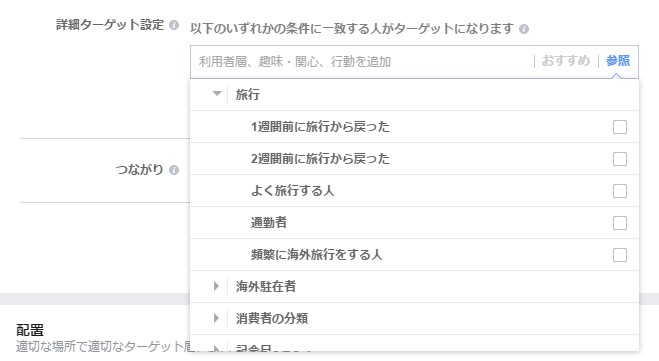Expand the 海外駐在者 category arrow
659x361 pixels.
coord(216,286)
